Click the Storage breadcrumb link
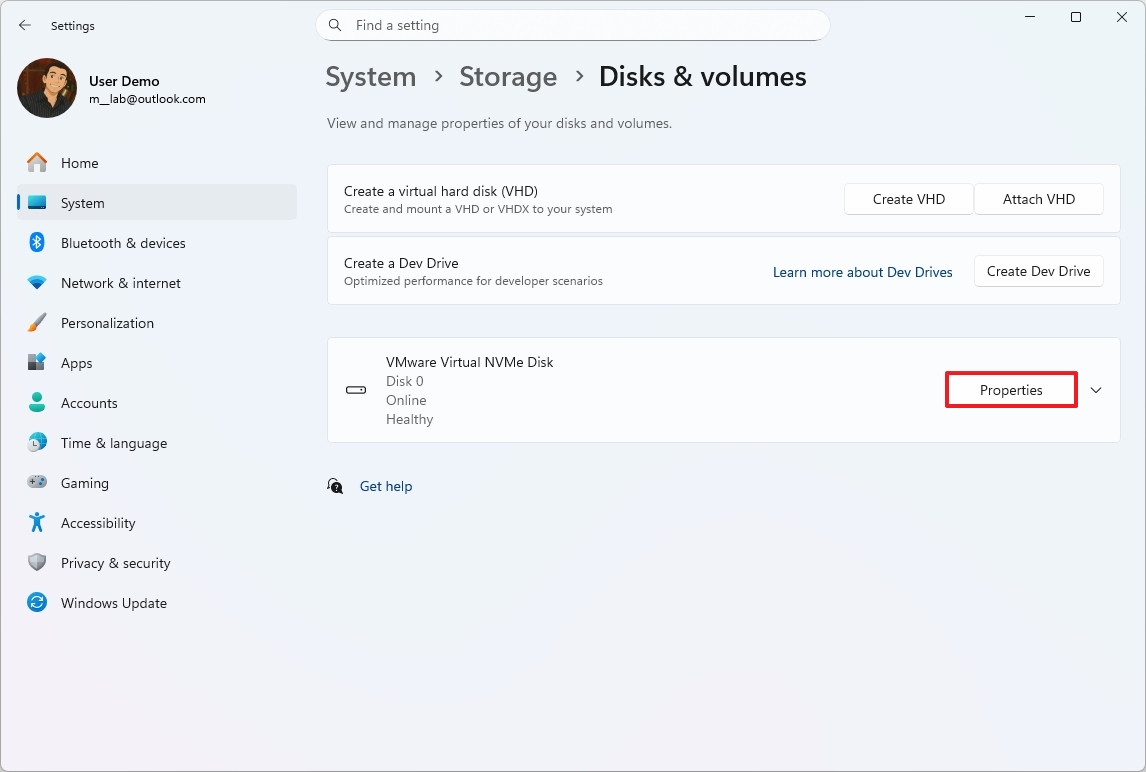Screen dimensions: 1146x772 tap(508, 76)
